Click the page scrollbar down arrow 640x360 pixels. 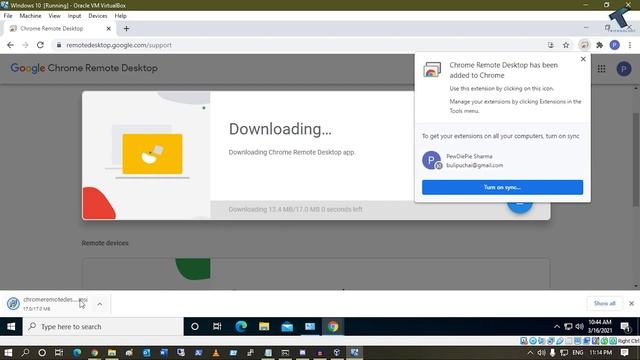pyautogui.click(x=636, y=286)
